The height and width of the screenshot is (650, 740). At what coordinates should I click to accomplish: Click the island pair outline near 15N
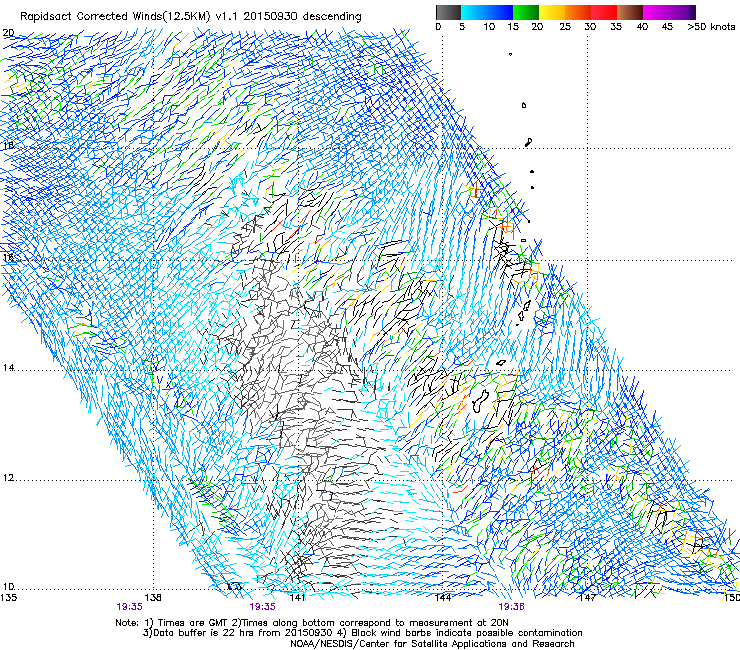(x=524, y=312)
